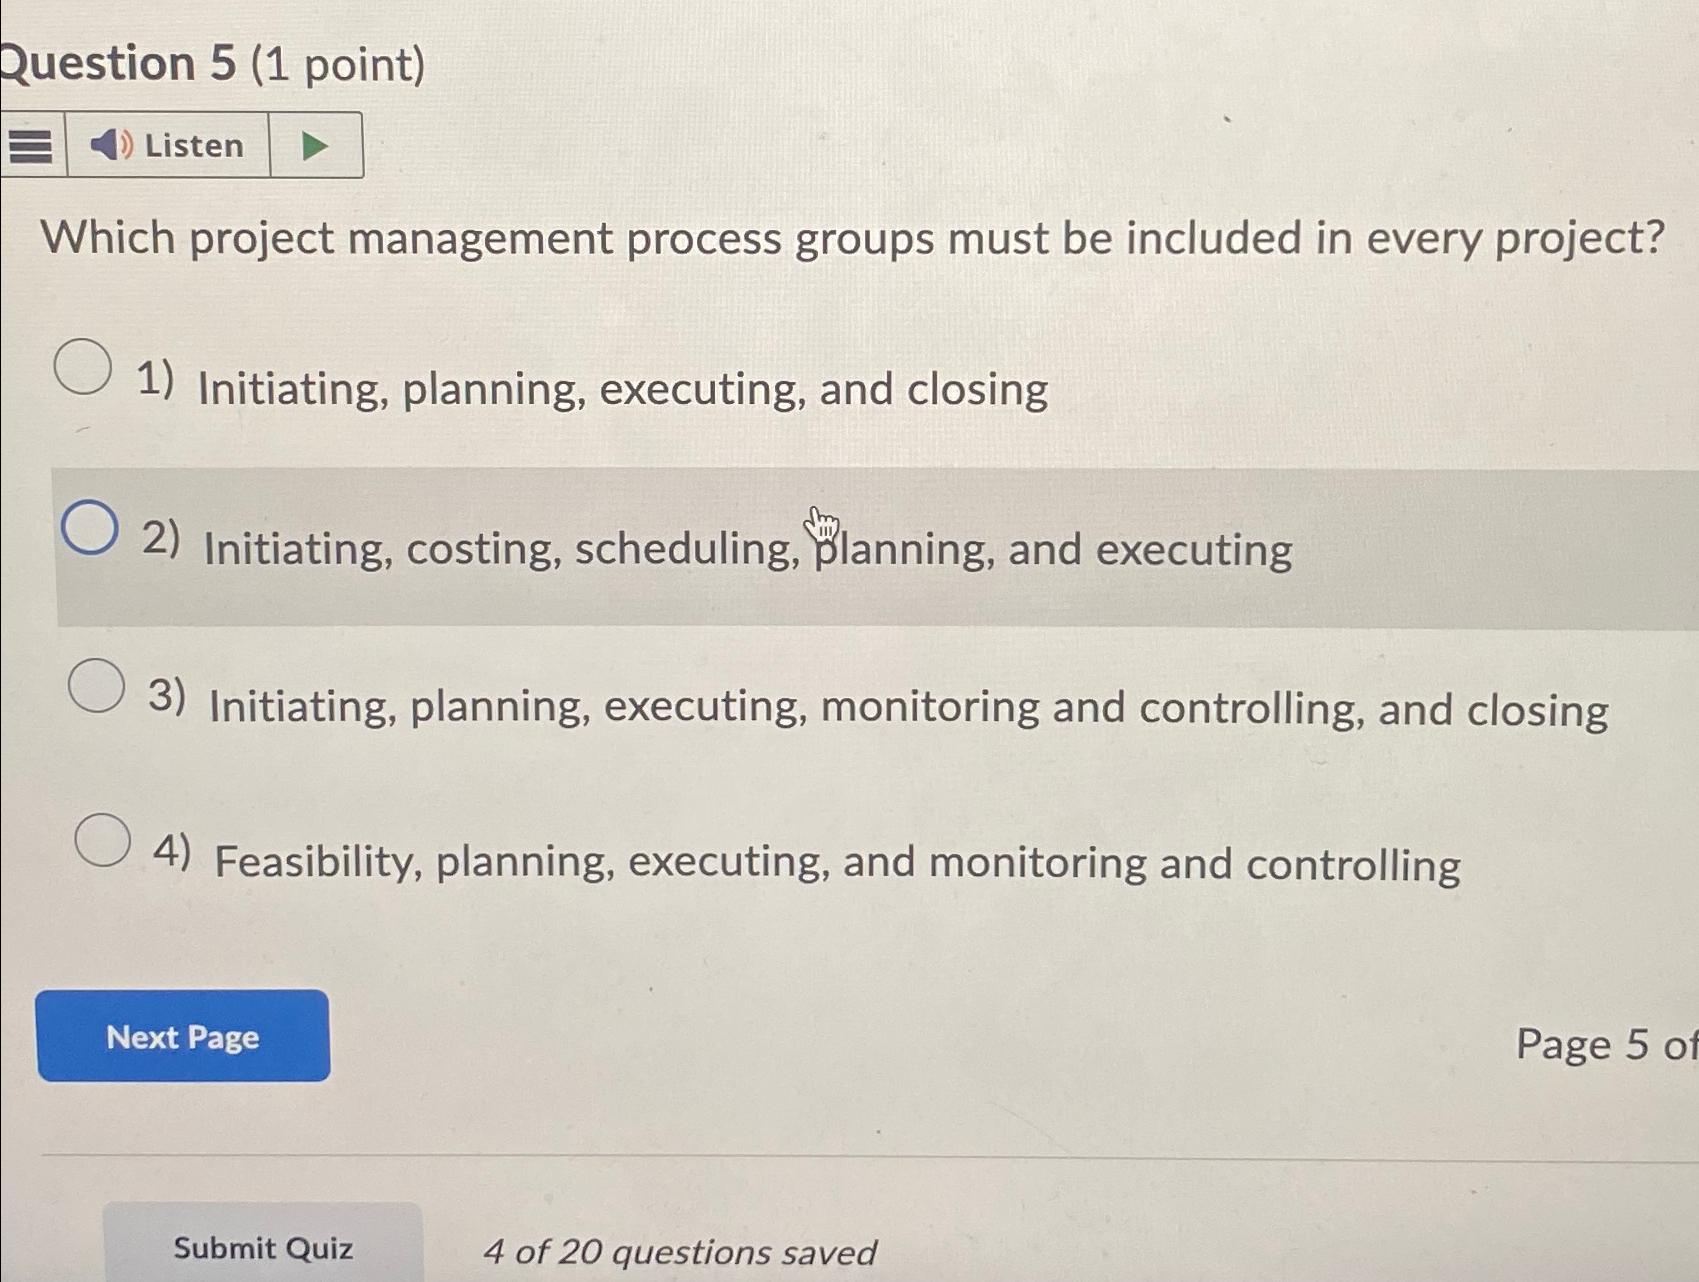
Task: Select answer 1, Initiating, planning, executing, and closing
Action: click(x=84, y=368)
